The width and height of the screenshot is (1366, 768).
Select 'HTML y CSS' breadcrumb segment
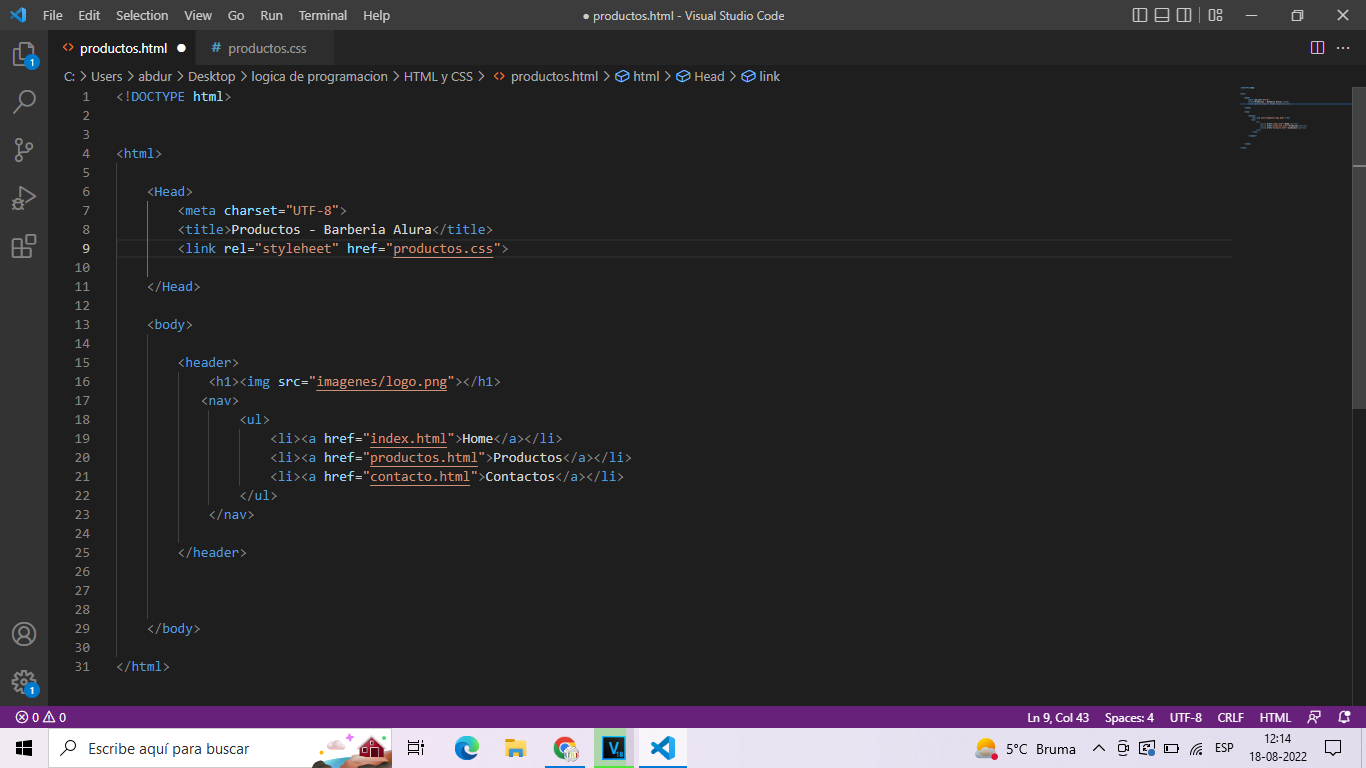click(x=438, y=76)
